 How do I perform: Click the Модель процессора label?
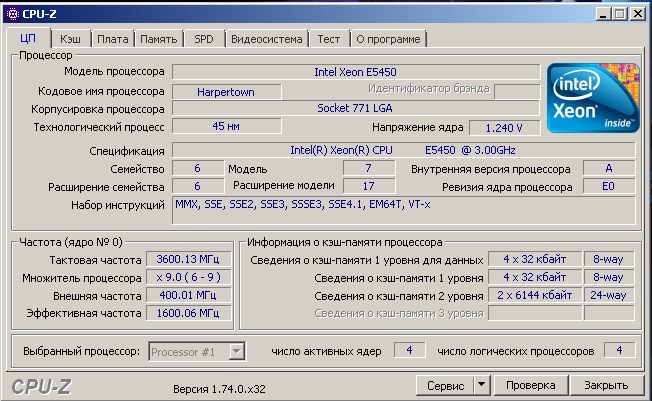(x=114, y=72)
